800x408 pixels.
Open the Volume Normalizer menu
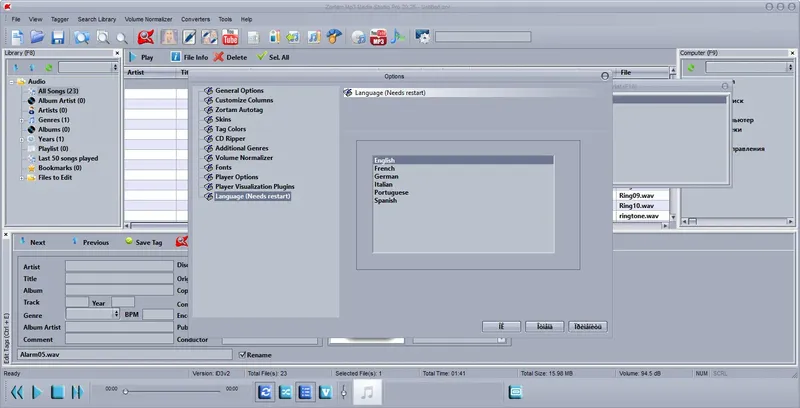pyautogui.click(x=148, y=19)
